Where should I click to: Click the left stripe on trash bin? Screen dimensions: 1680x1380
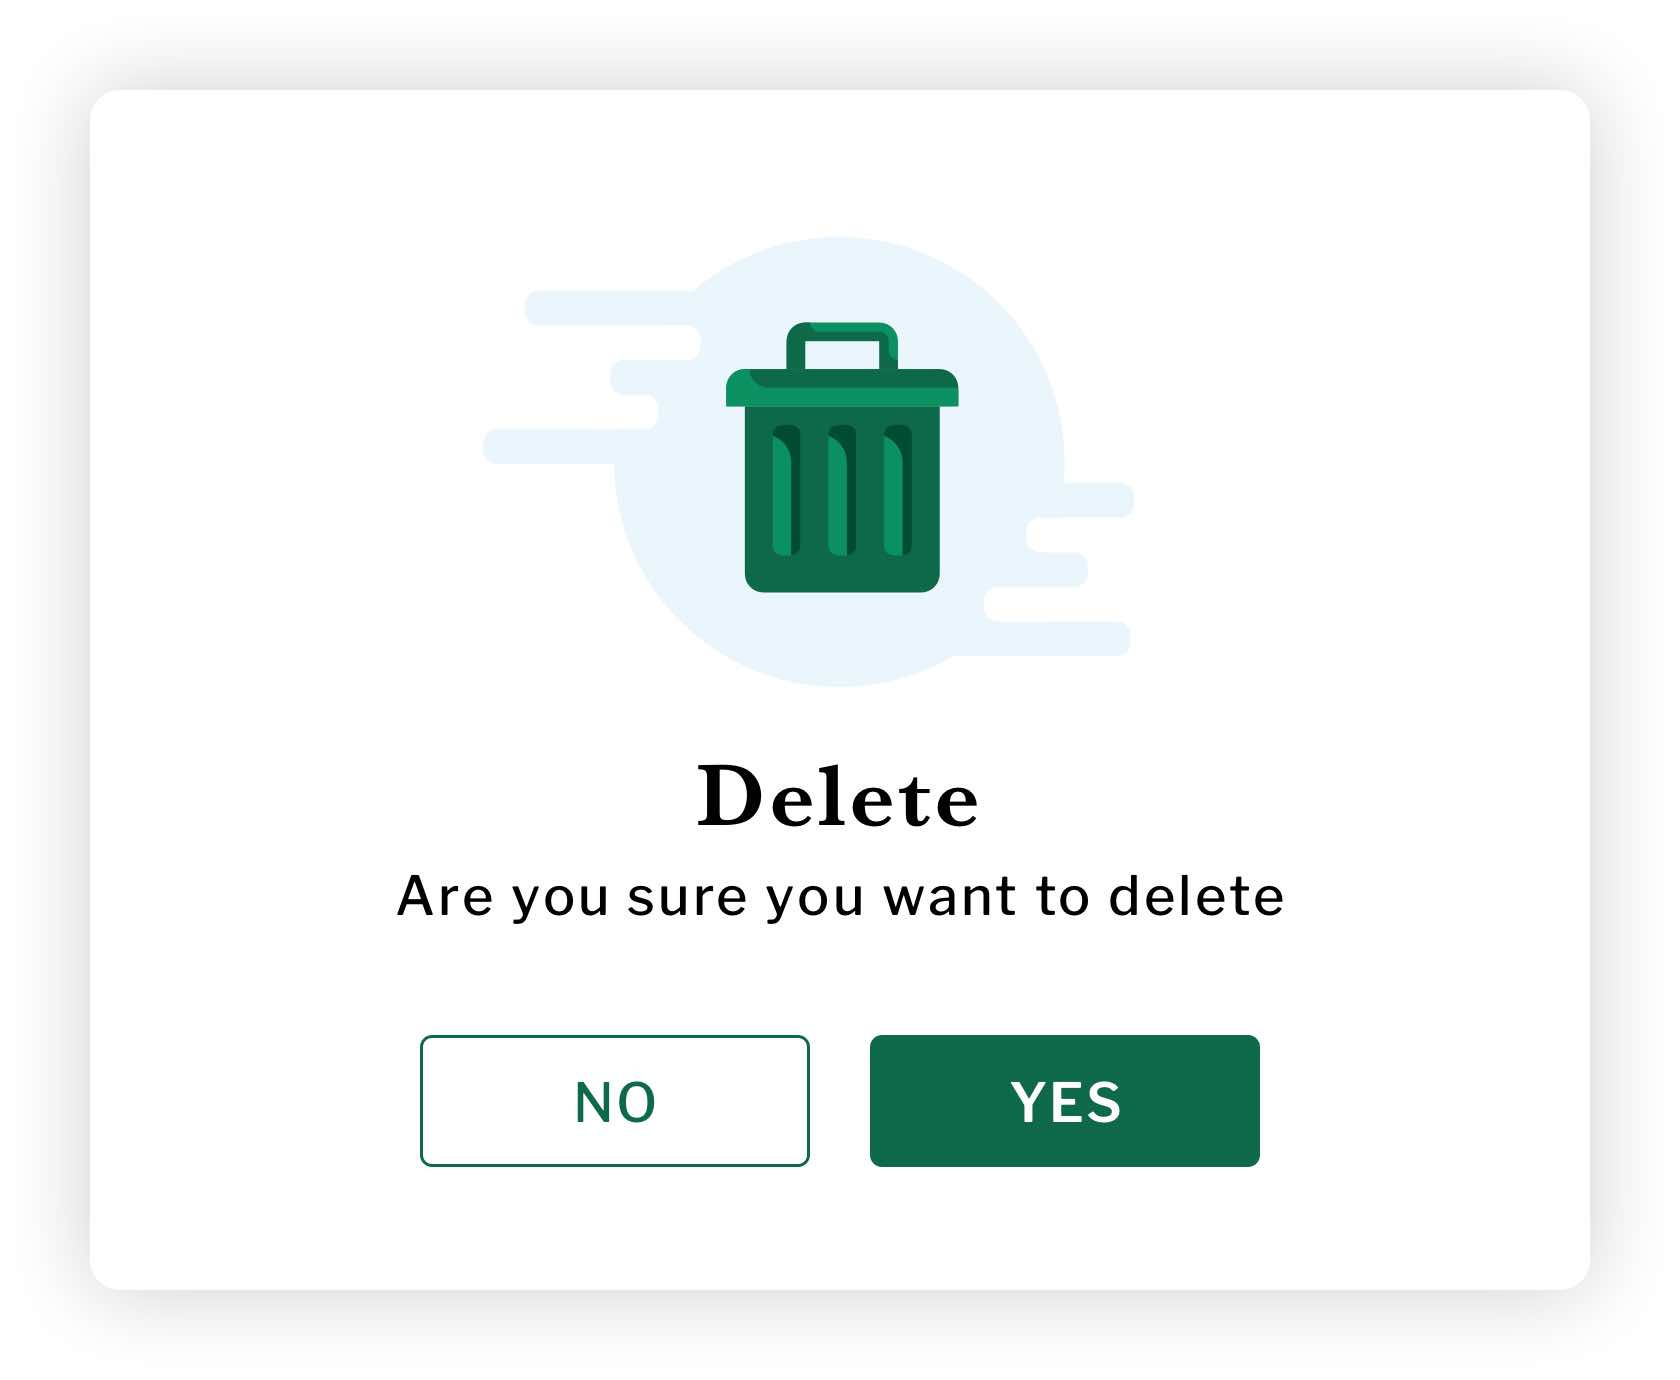786,491
